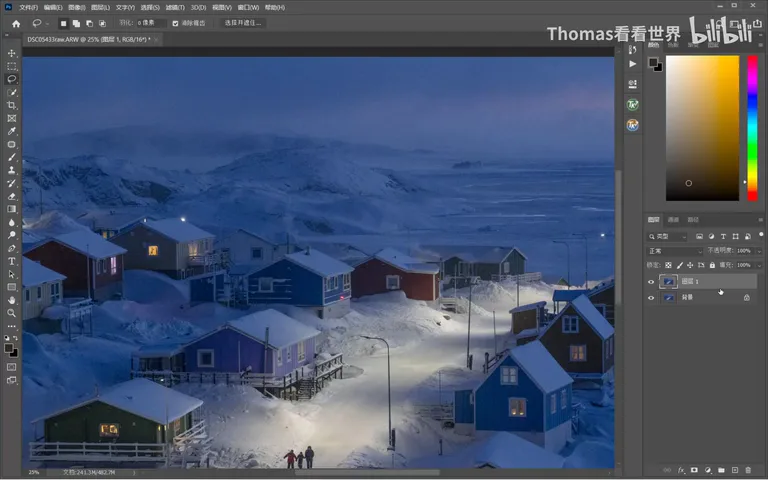Open the File menu
Image resolution: width=768 pixels, height=480 pixels.
[28, 7]
